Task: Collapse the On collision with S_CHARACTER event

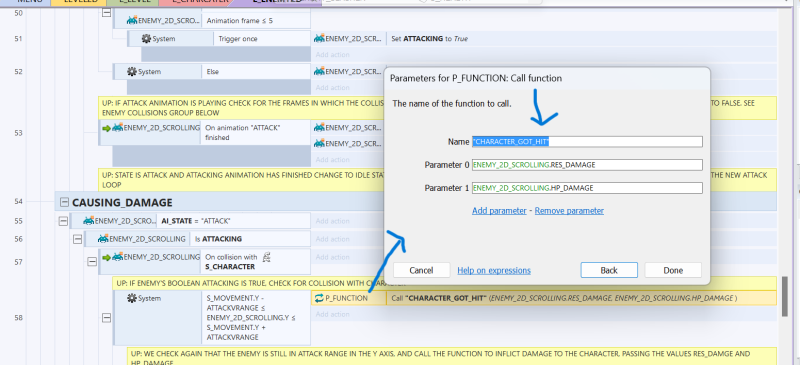Action: (92, 261)
